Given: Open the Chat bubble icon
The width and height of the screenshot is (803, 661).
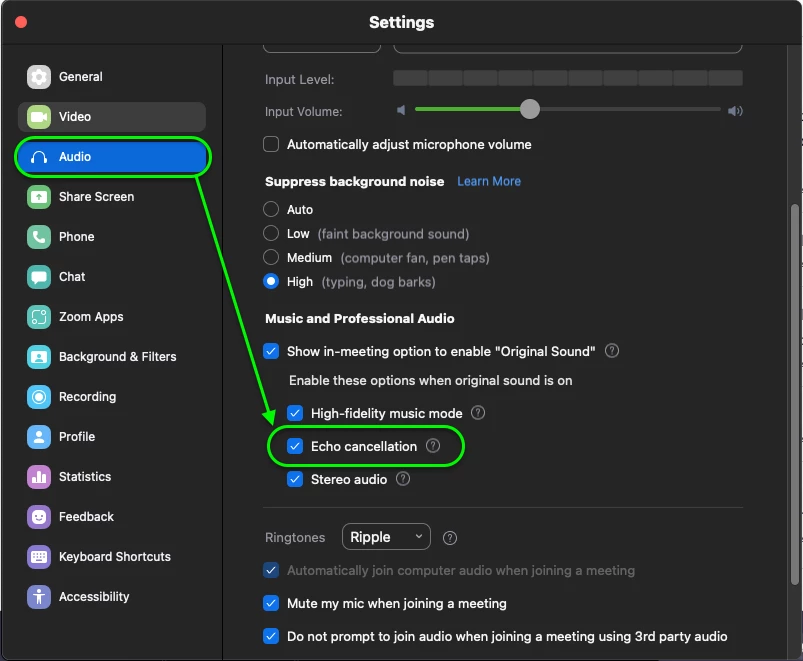Looking at the screenshot, I should [x=39, y=276].
